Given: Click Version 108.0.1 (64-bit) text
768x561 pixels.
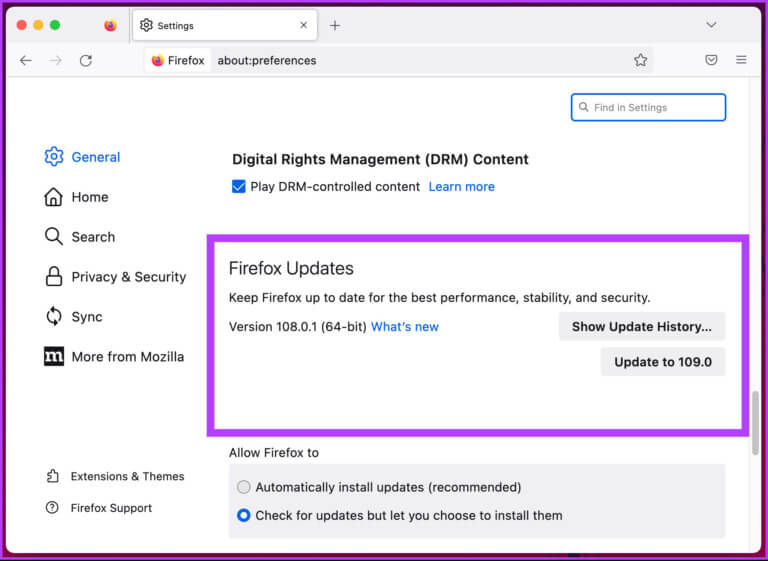Looking at the screenshot, I should [297, 327].
